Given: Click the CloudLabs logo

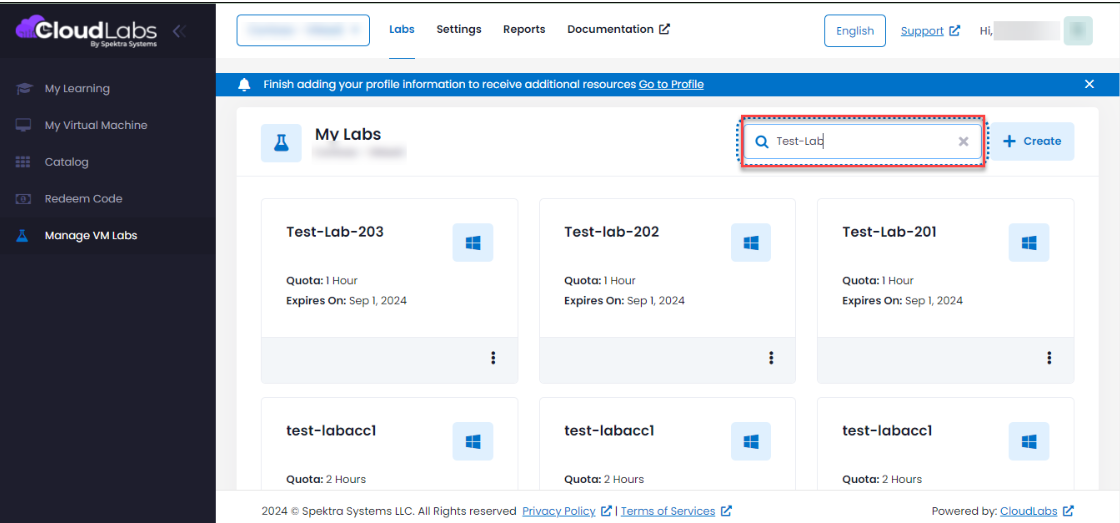Looking at the screenshot, I should 88,31.
